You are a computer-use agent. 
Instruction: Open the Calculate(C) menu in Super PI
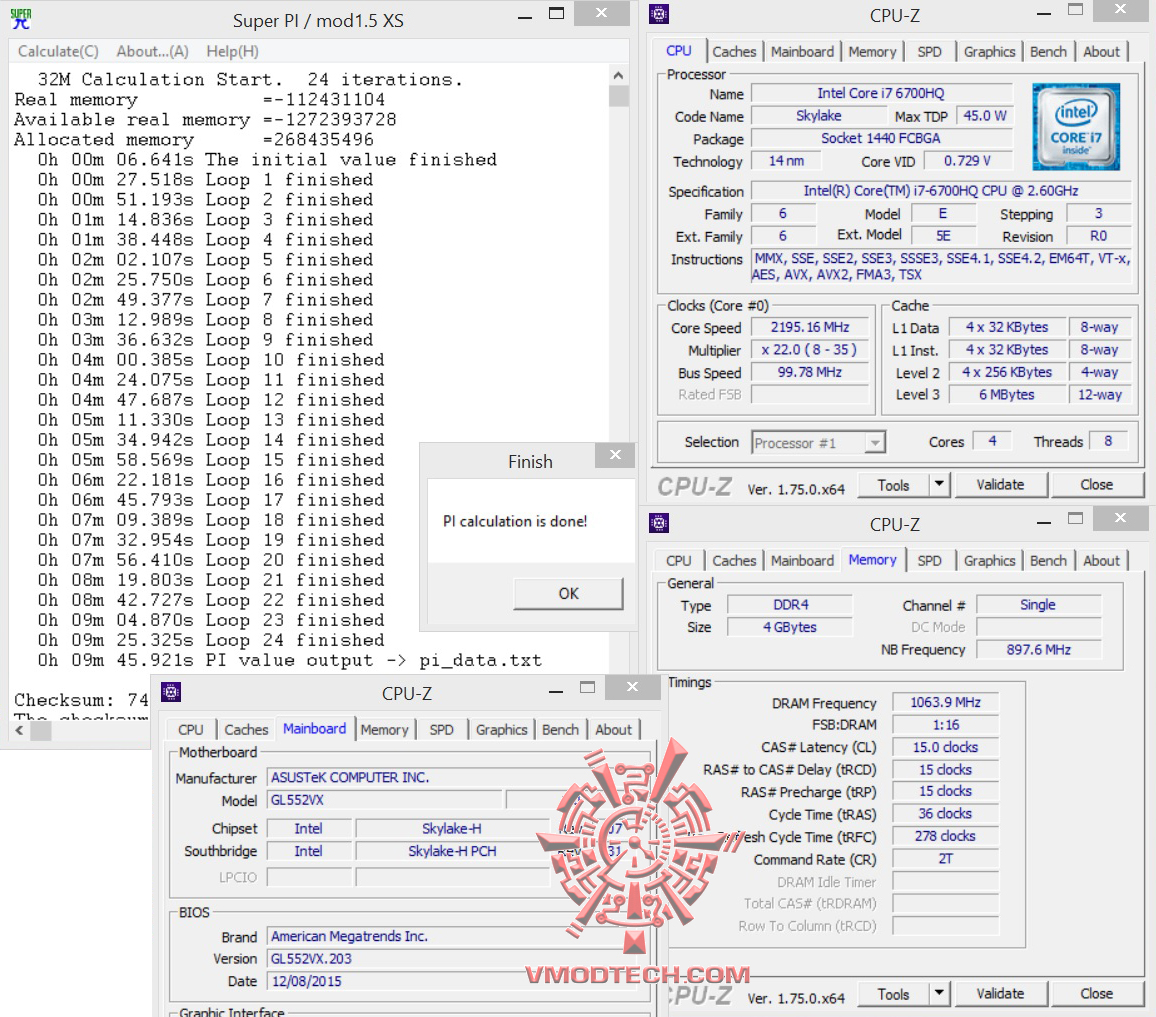(x=58, y=51)
